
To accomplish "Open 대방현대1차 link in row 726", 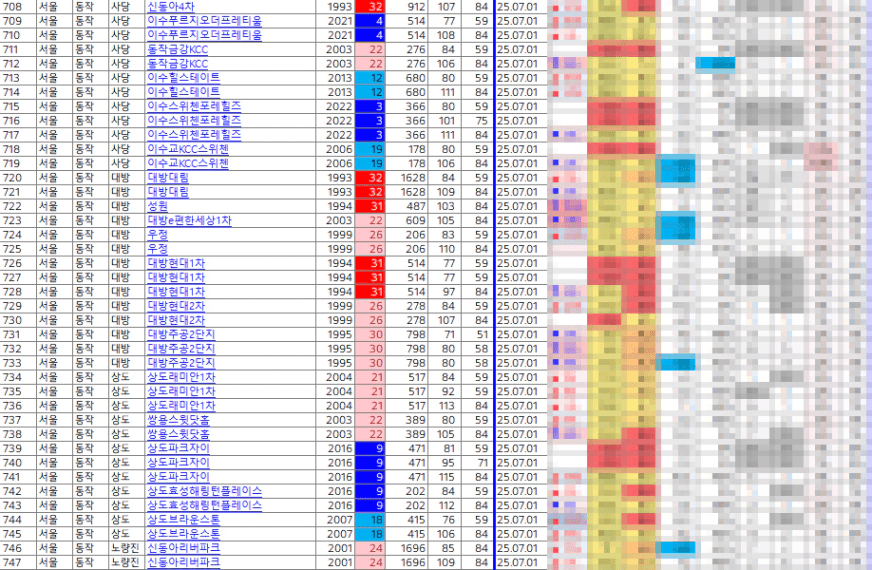I will tap(176, 263).
